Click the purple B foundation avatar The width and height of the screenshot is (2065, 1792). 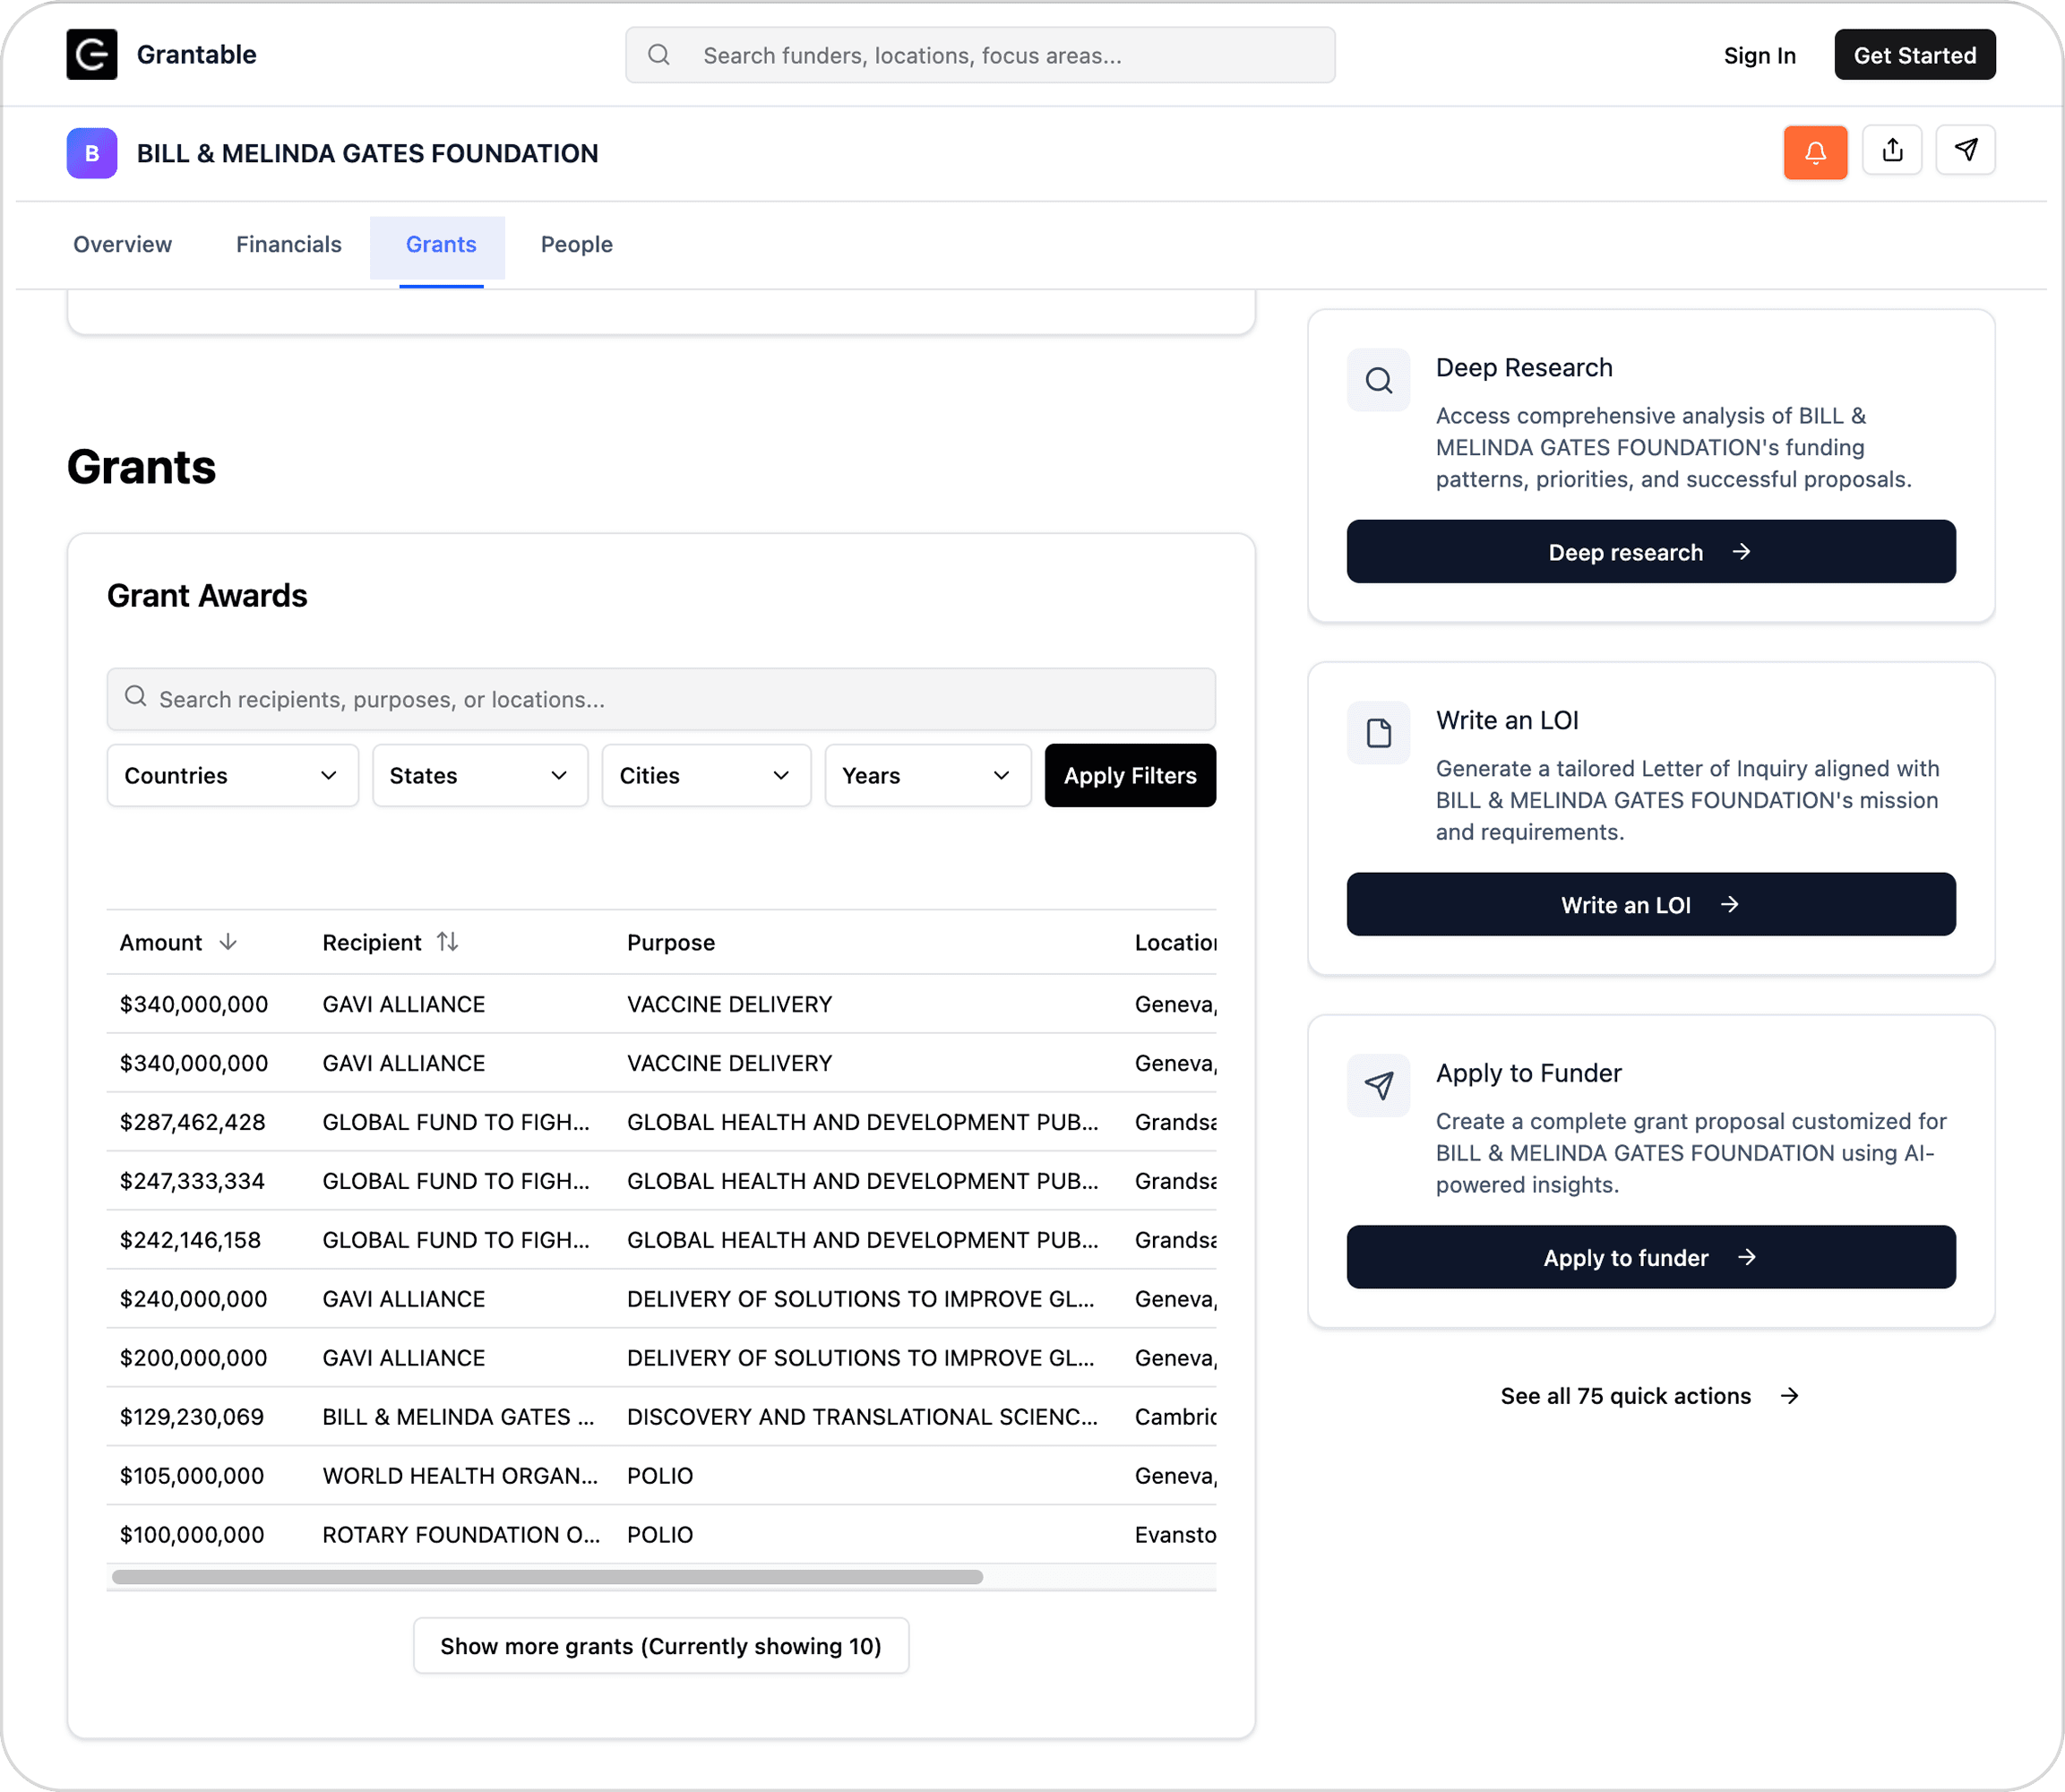coord(92,153)
